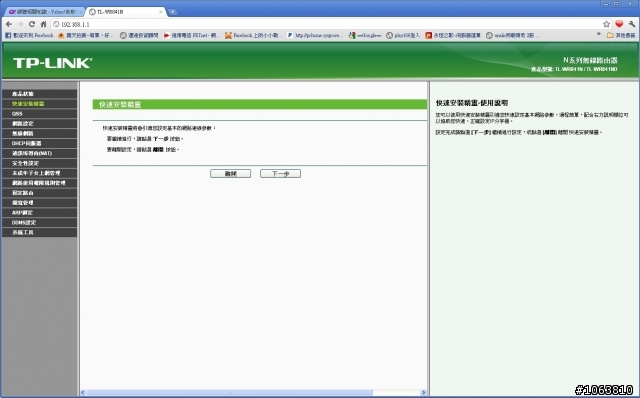Show hidden bookmarks with the » chevron
The width and height of the screenshot is (640, 398).
(599, 35)
